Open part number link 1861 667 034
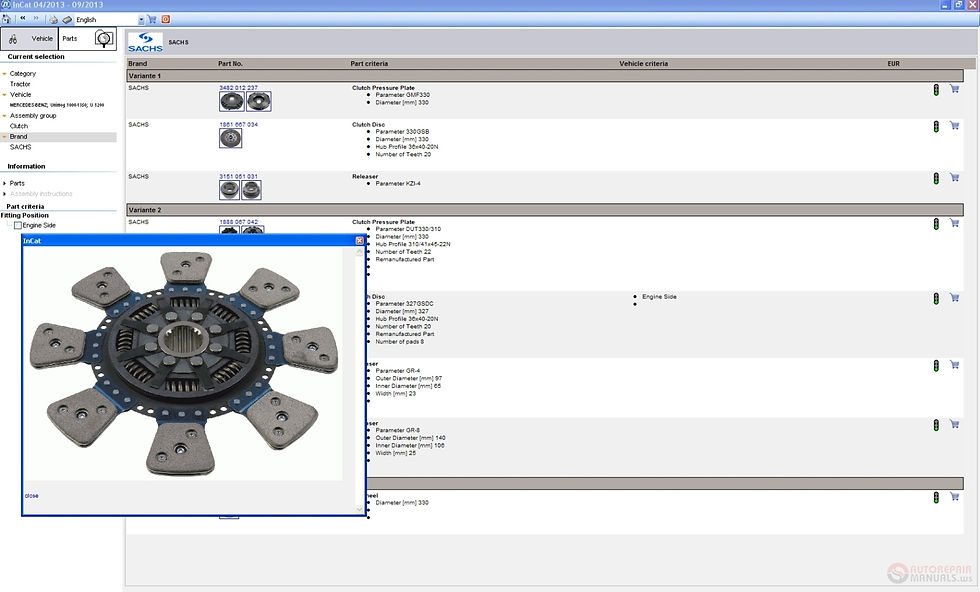Viewport: 980px width, 592px height. [238, 125]
